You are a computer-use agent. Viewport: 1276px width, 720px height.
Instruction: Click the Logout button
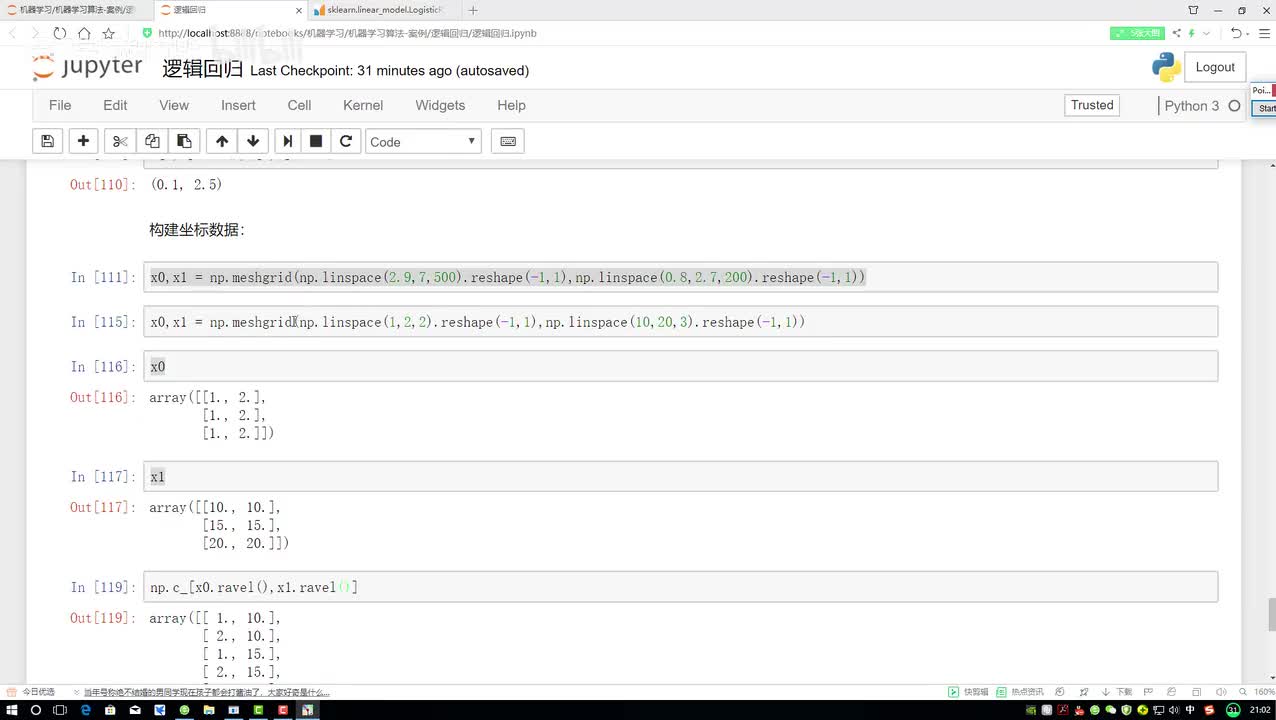tap(1215, 67)
